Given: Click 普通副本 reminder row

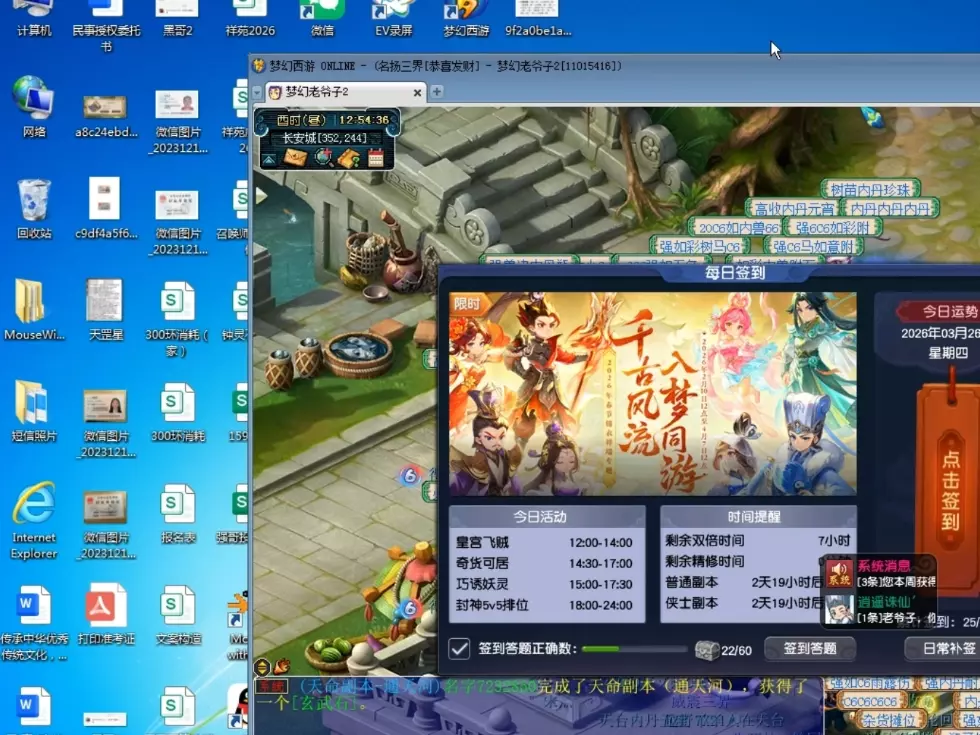Looking at the screenshot, I should pyautogui.click(x=744, y=582).
